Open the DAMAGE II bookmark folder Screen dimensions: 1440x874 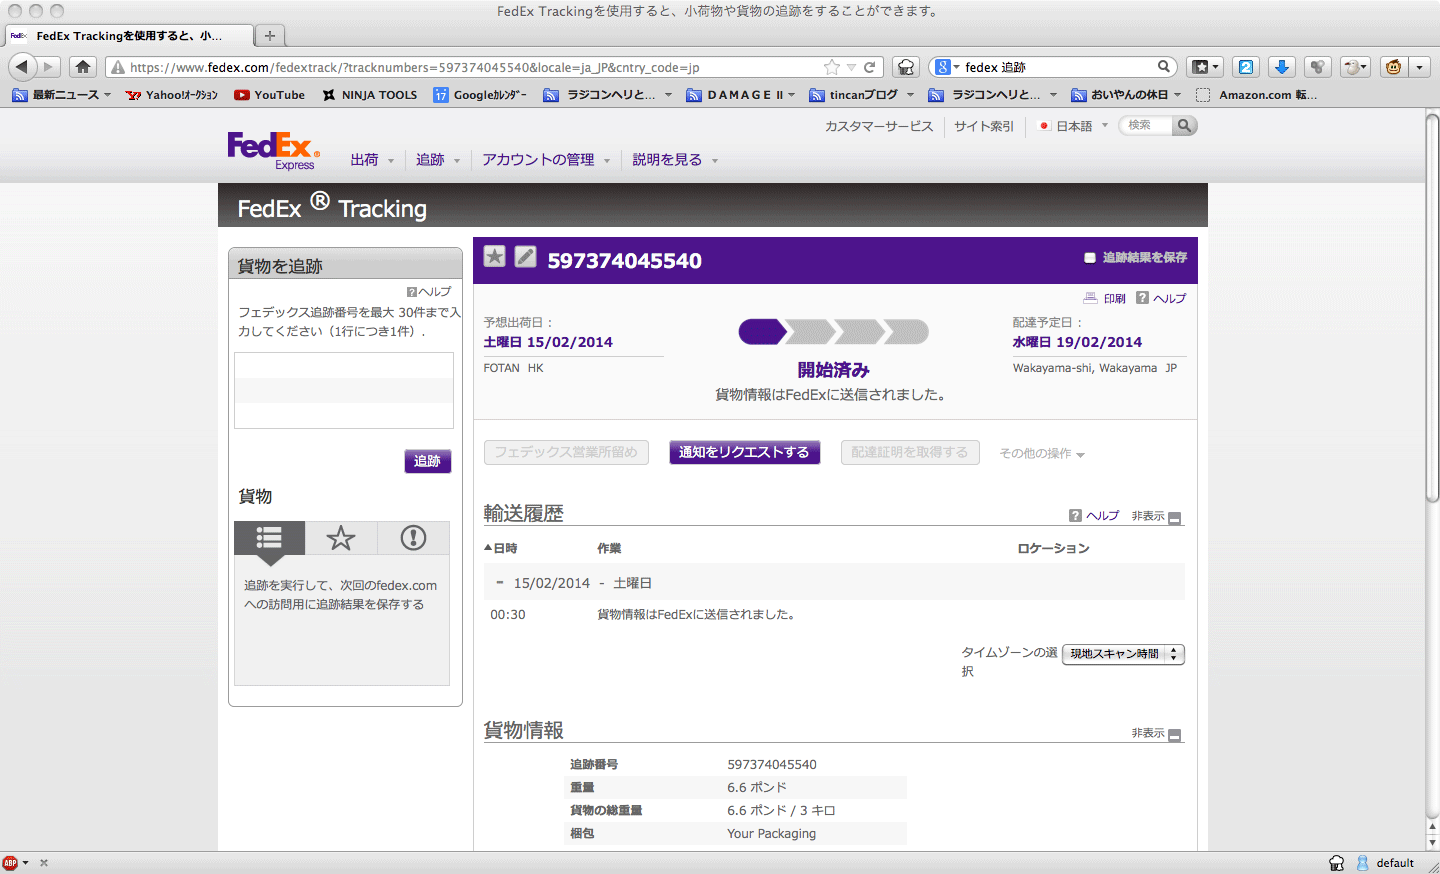pyautogui.click(x=741, y=95)
